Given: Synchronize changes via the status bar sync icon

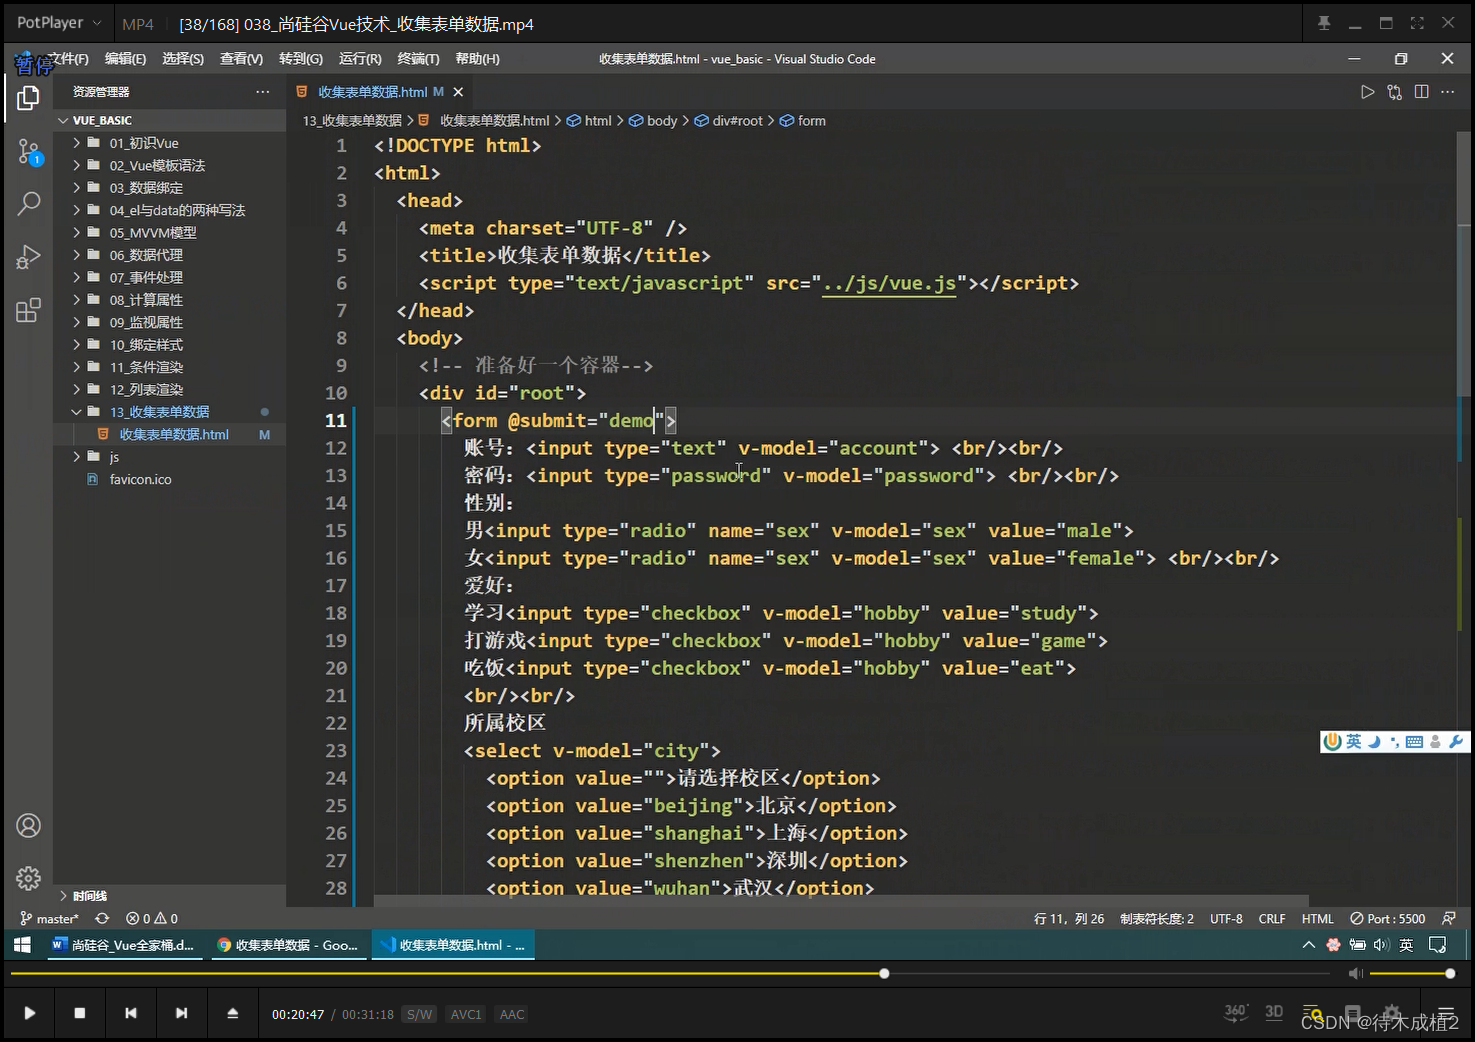Looking at the screenshot, I should [x=102, y=918].
